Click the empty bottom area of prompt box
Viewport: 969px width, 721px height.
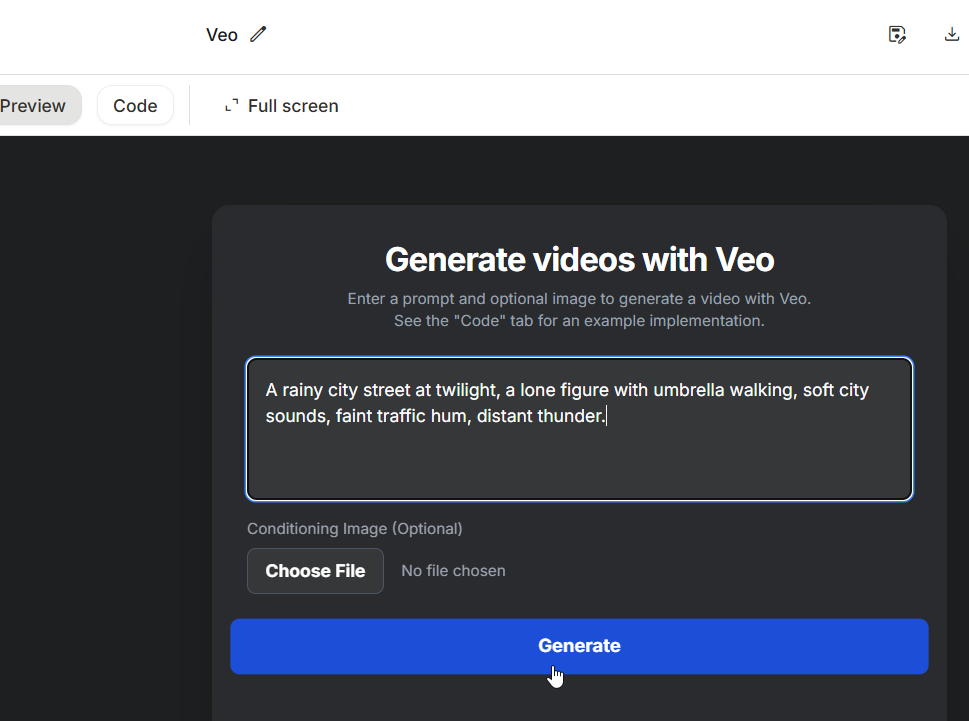pyautogui.click(x=579, y=467)
